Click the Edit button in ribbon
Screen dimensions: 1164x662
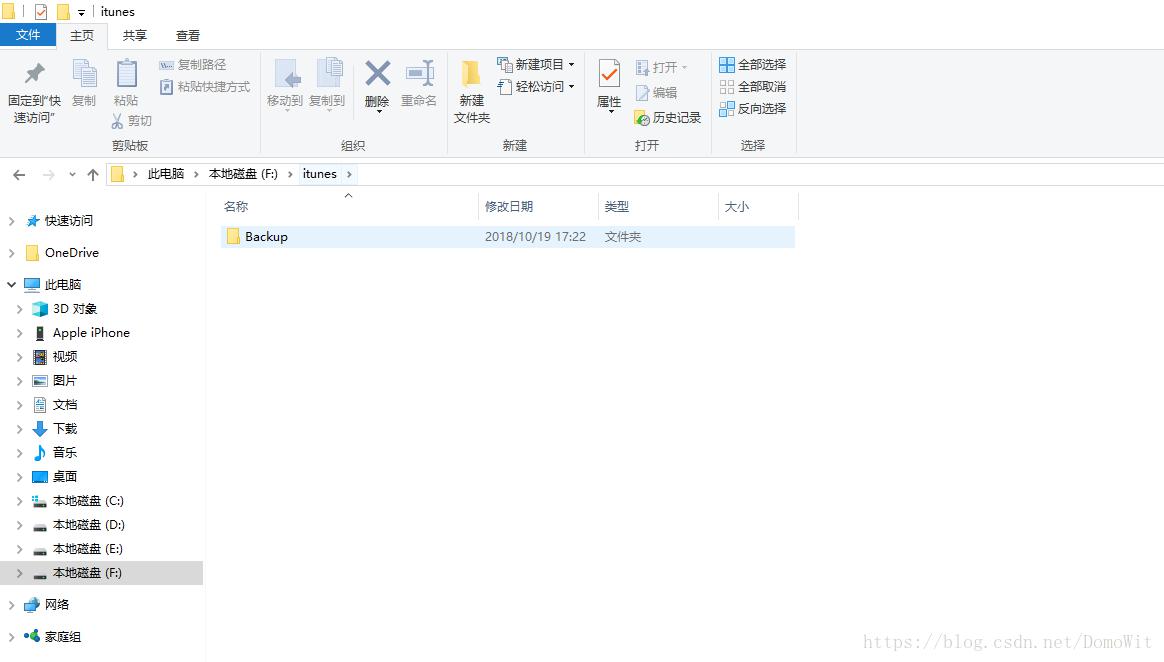point(656,93)
